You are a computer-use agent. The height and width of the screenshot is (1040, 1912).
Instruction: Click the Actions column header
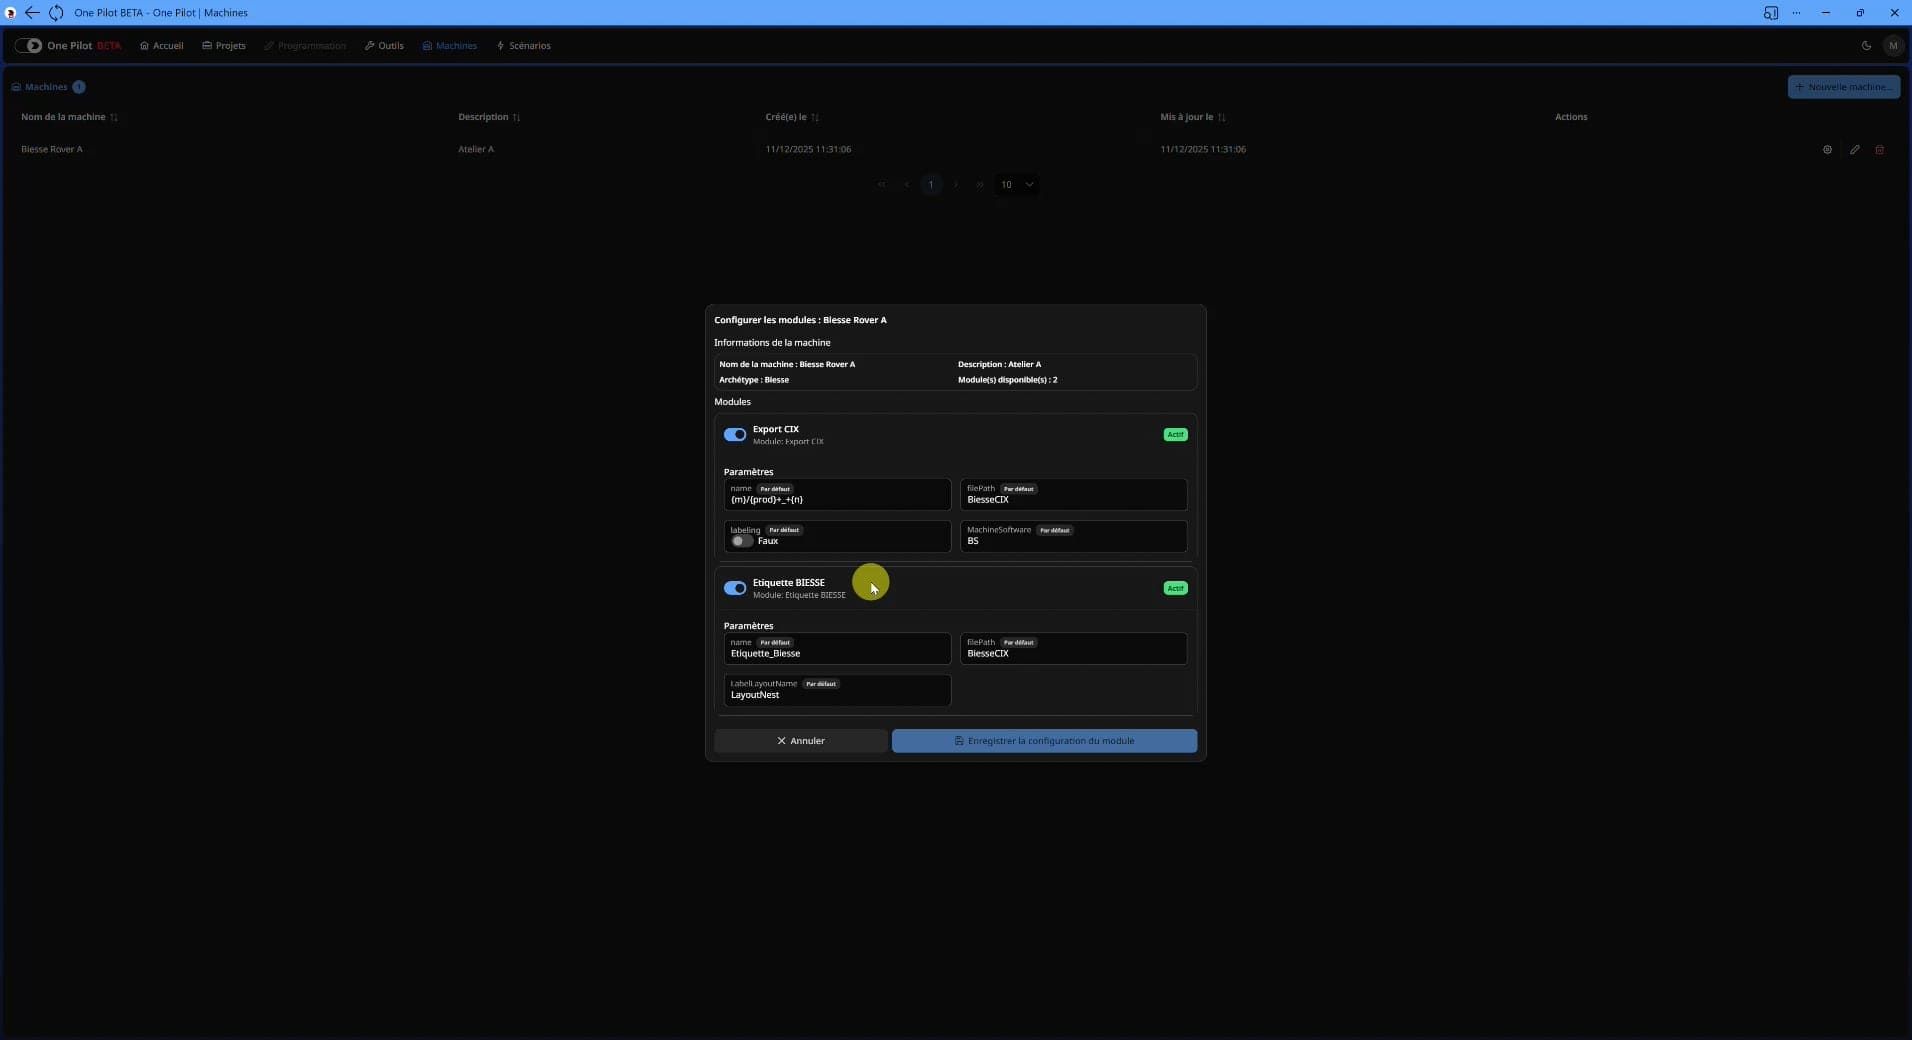[x=1571, y=117]
